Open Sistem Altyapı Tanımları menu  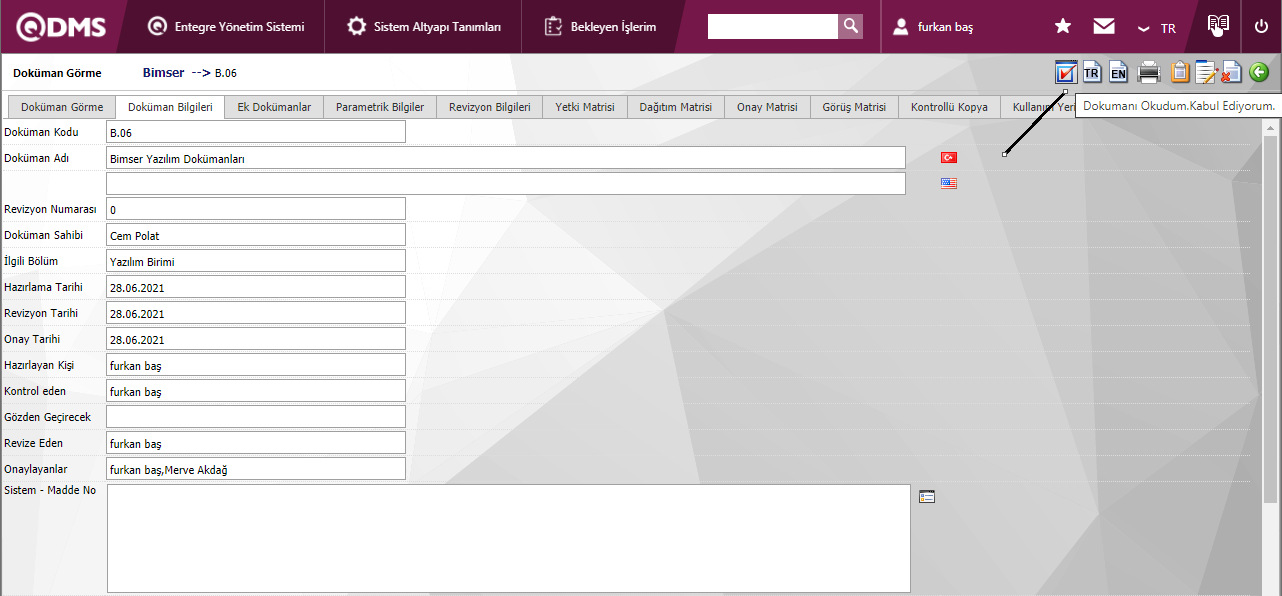[424, 27]
